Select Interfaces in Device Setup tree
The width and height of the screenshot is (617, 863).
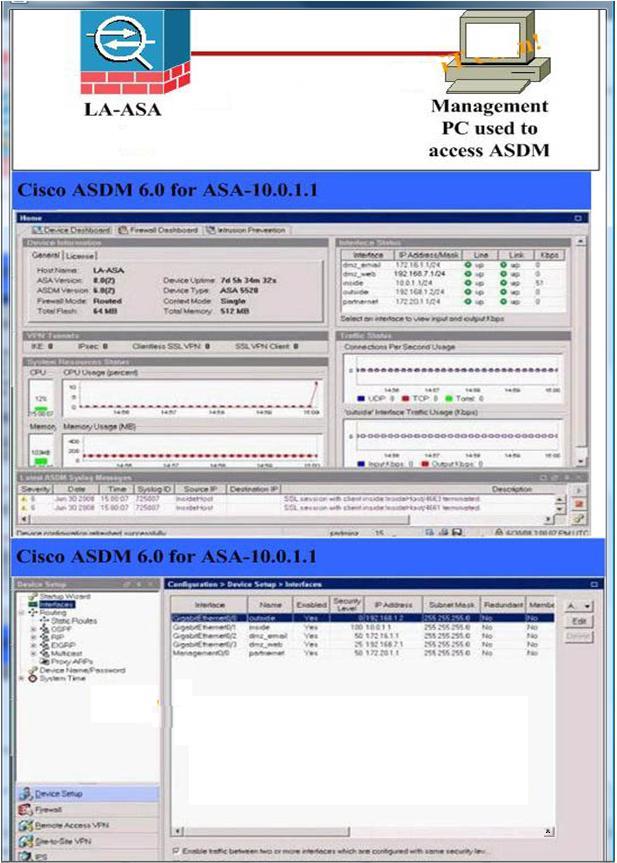pyautogui.click(x=56, y=604)
